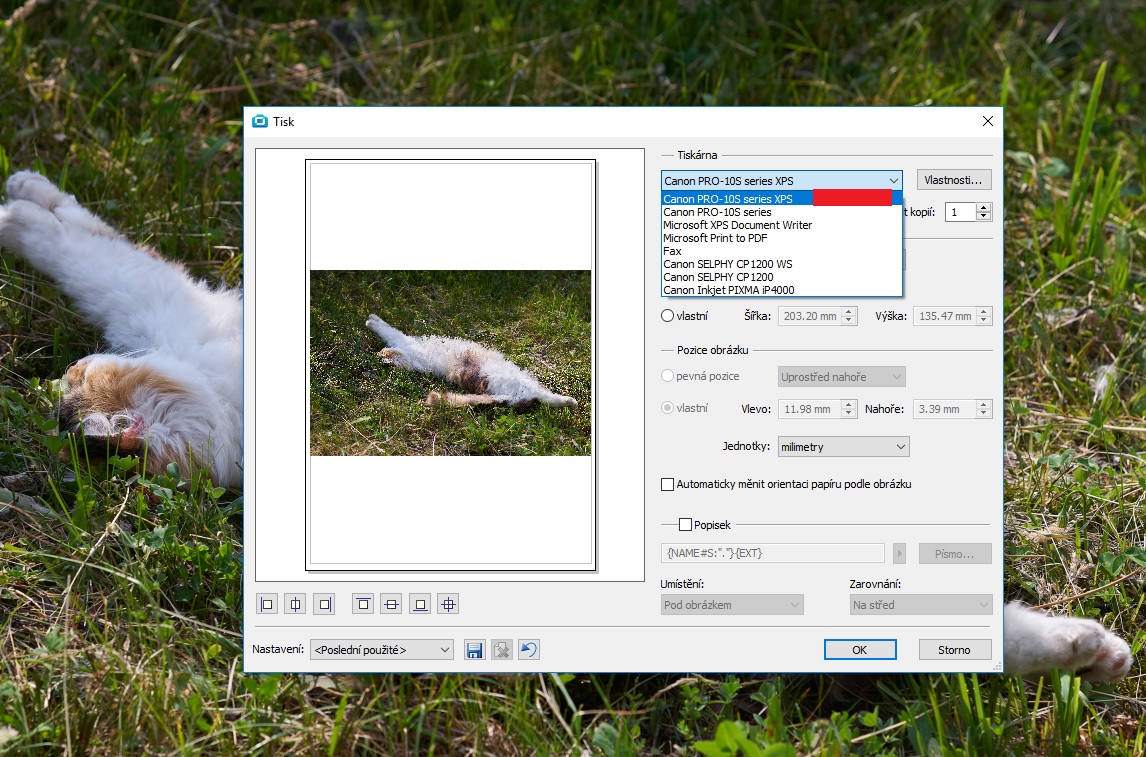The image size is (1146, 757).
Task: Open the Jednotky units dropdown
Action: click(x=843, y=447)
